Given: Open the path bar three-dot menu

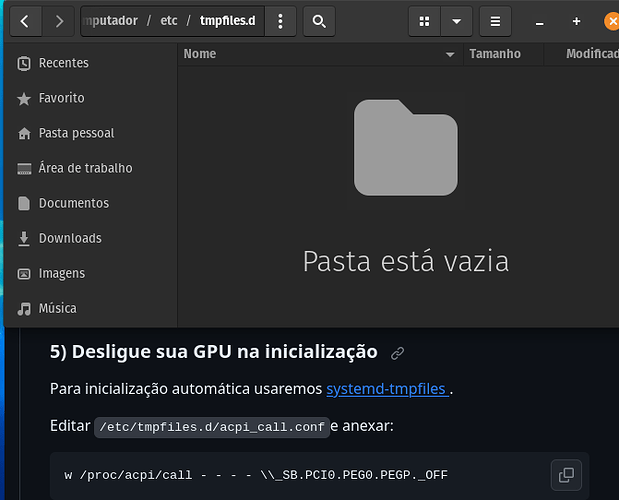Looking at the screenshot, I should coord(280,21).
